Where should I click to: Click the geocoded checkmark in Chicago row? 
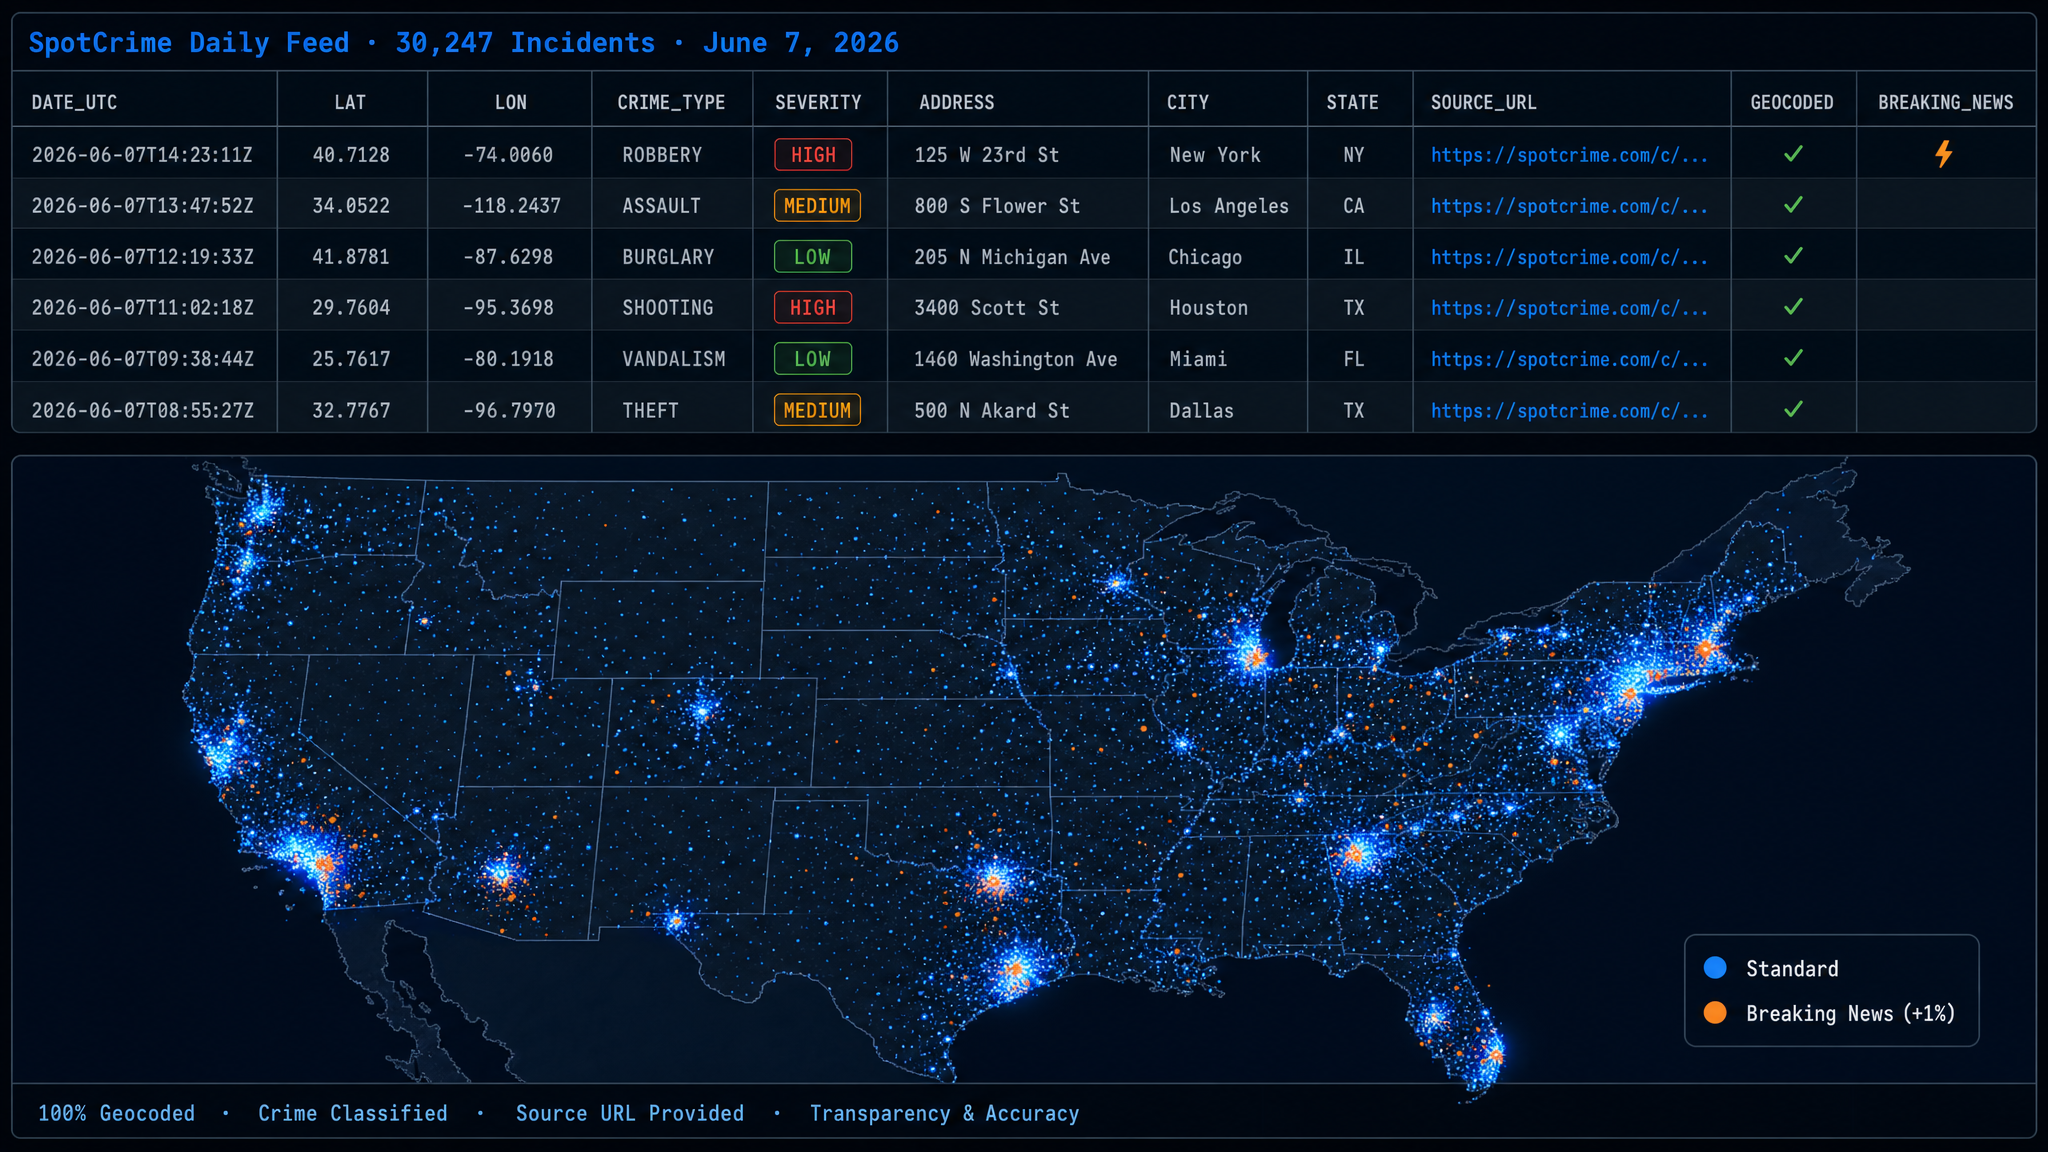[x=1794, y=256]
